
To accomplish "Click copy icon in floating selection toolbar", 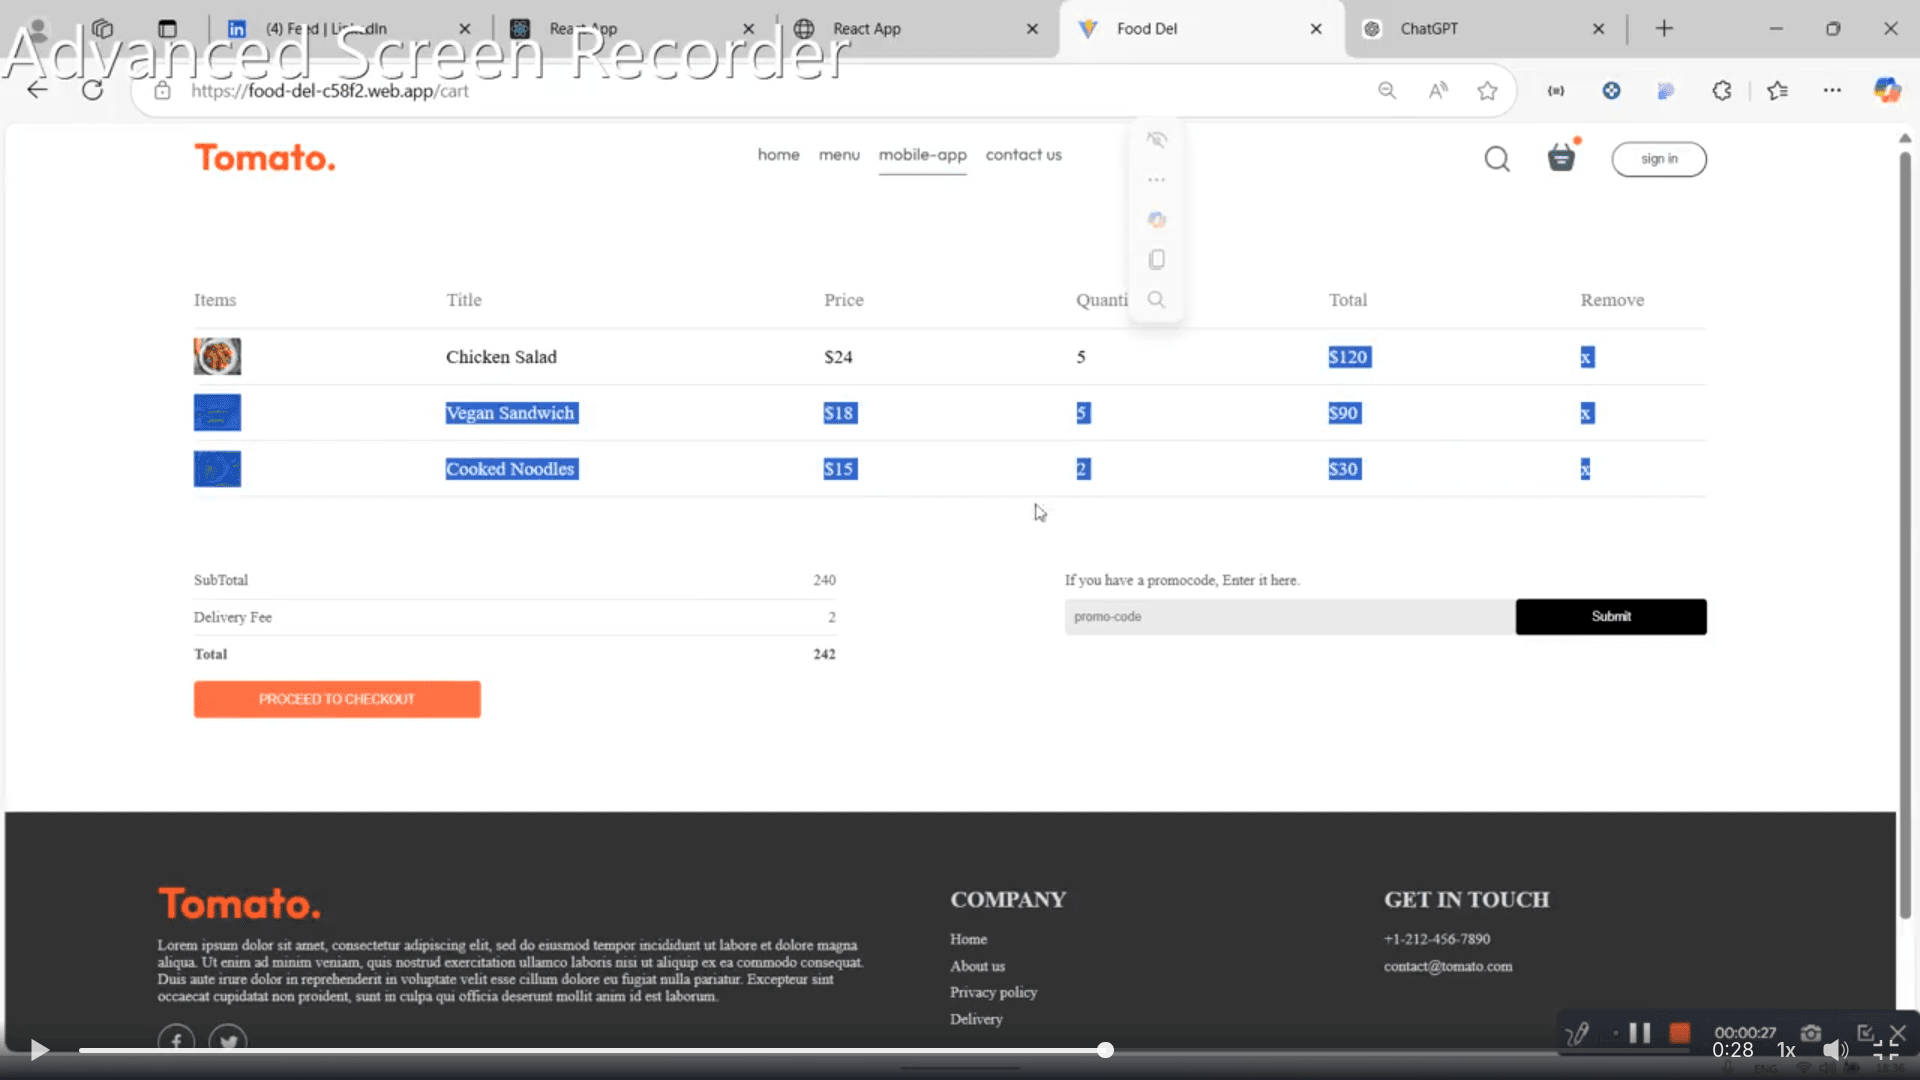I will 1157,260.
